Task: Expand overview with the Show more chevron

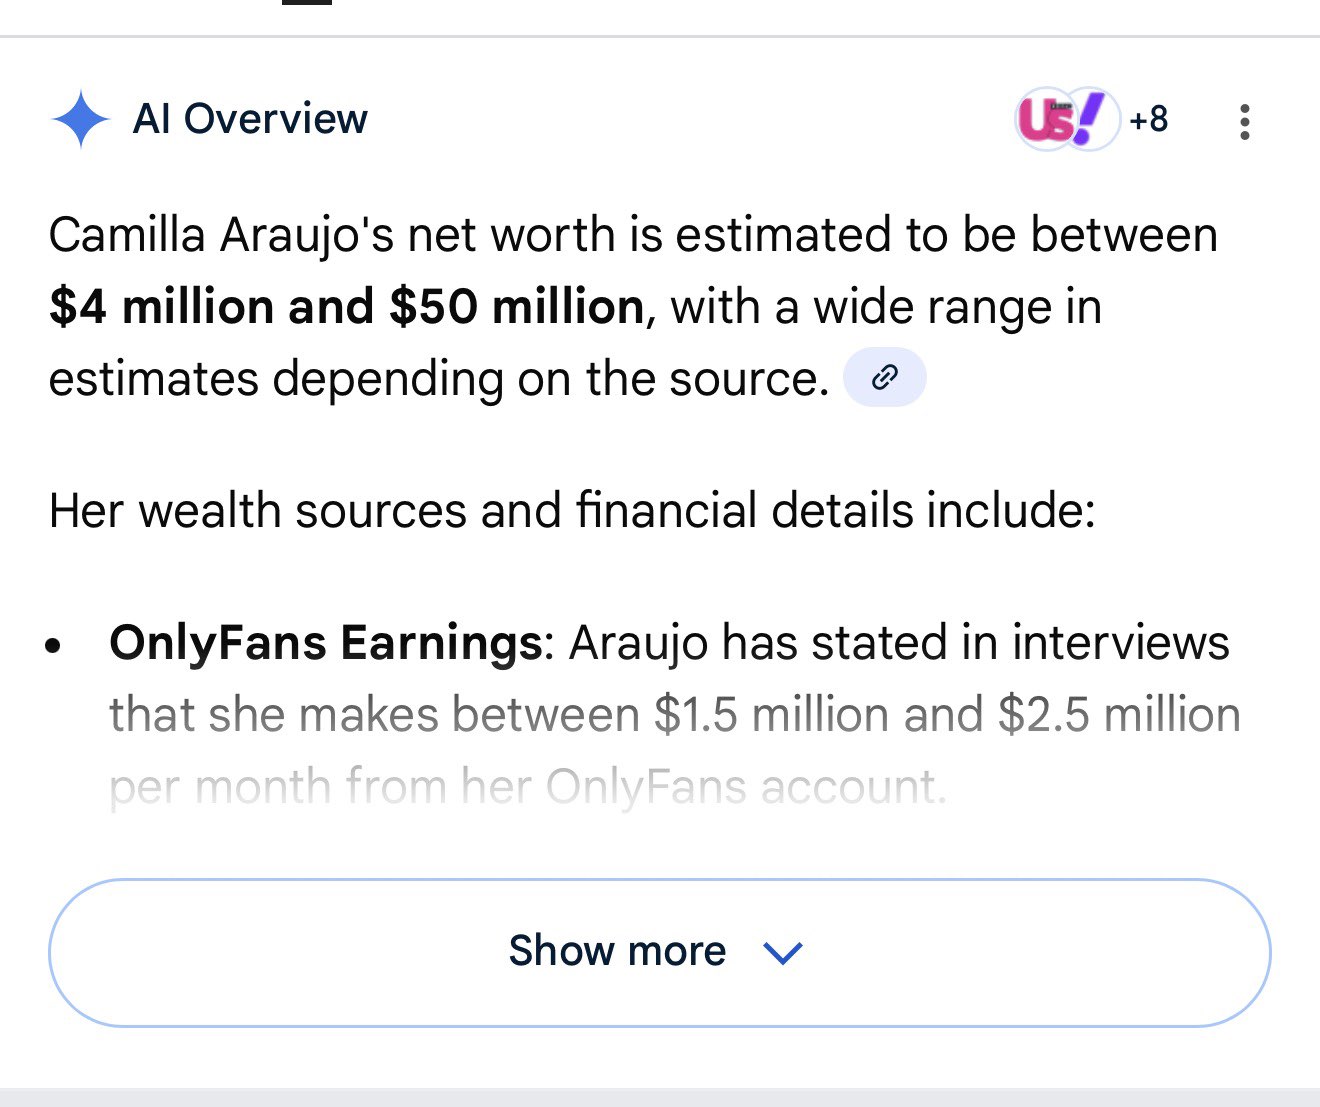Action: (x=782, y=952)
